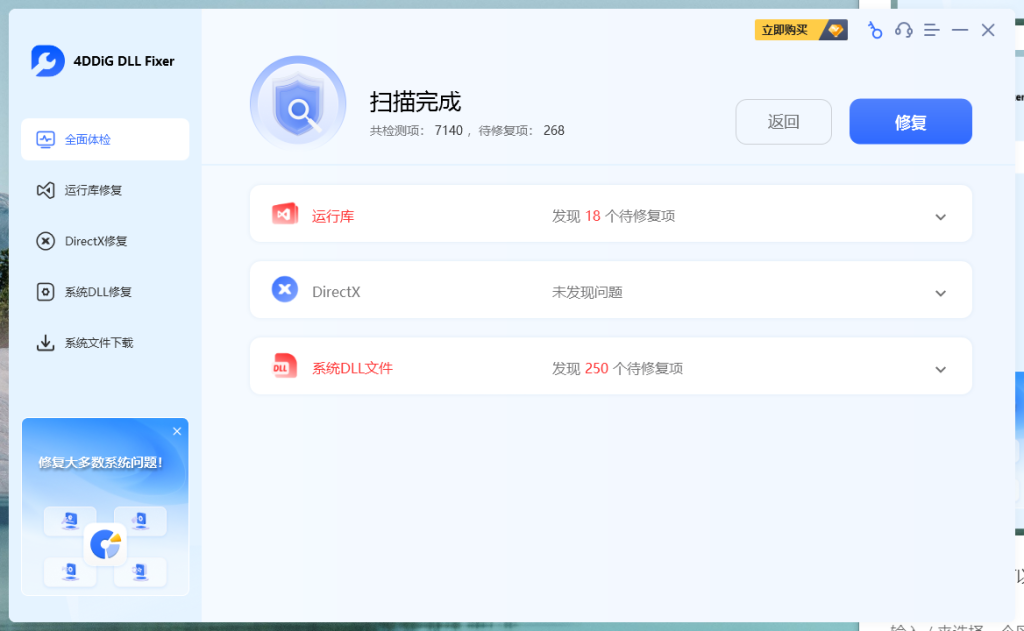Open 运行库修复 from the sidebar
This screenshot has width=1024, height=631.
tap(86, 190)
